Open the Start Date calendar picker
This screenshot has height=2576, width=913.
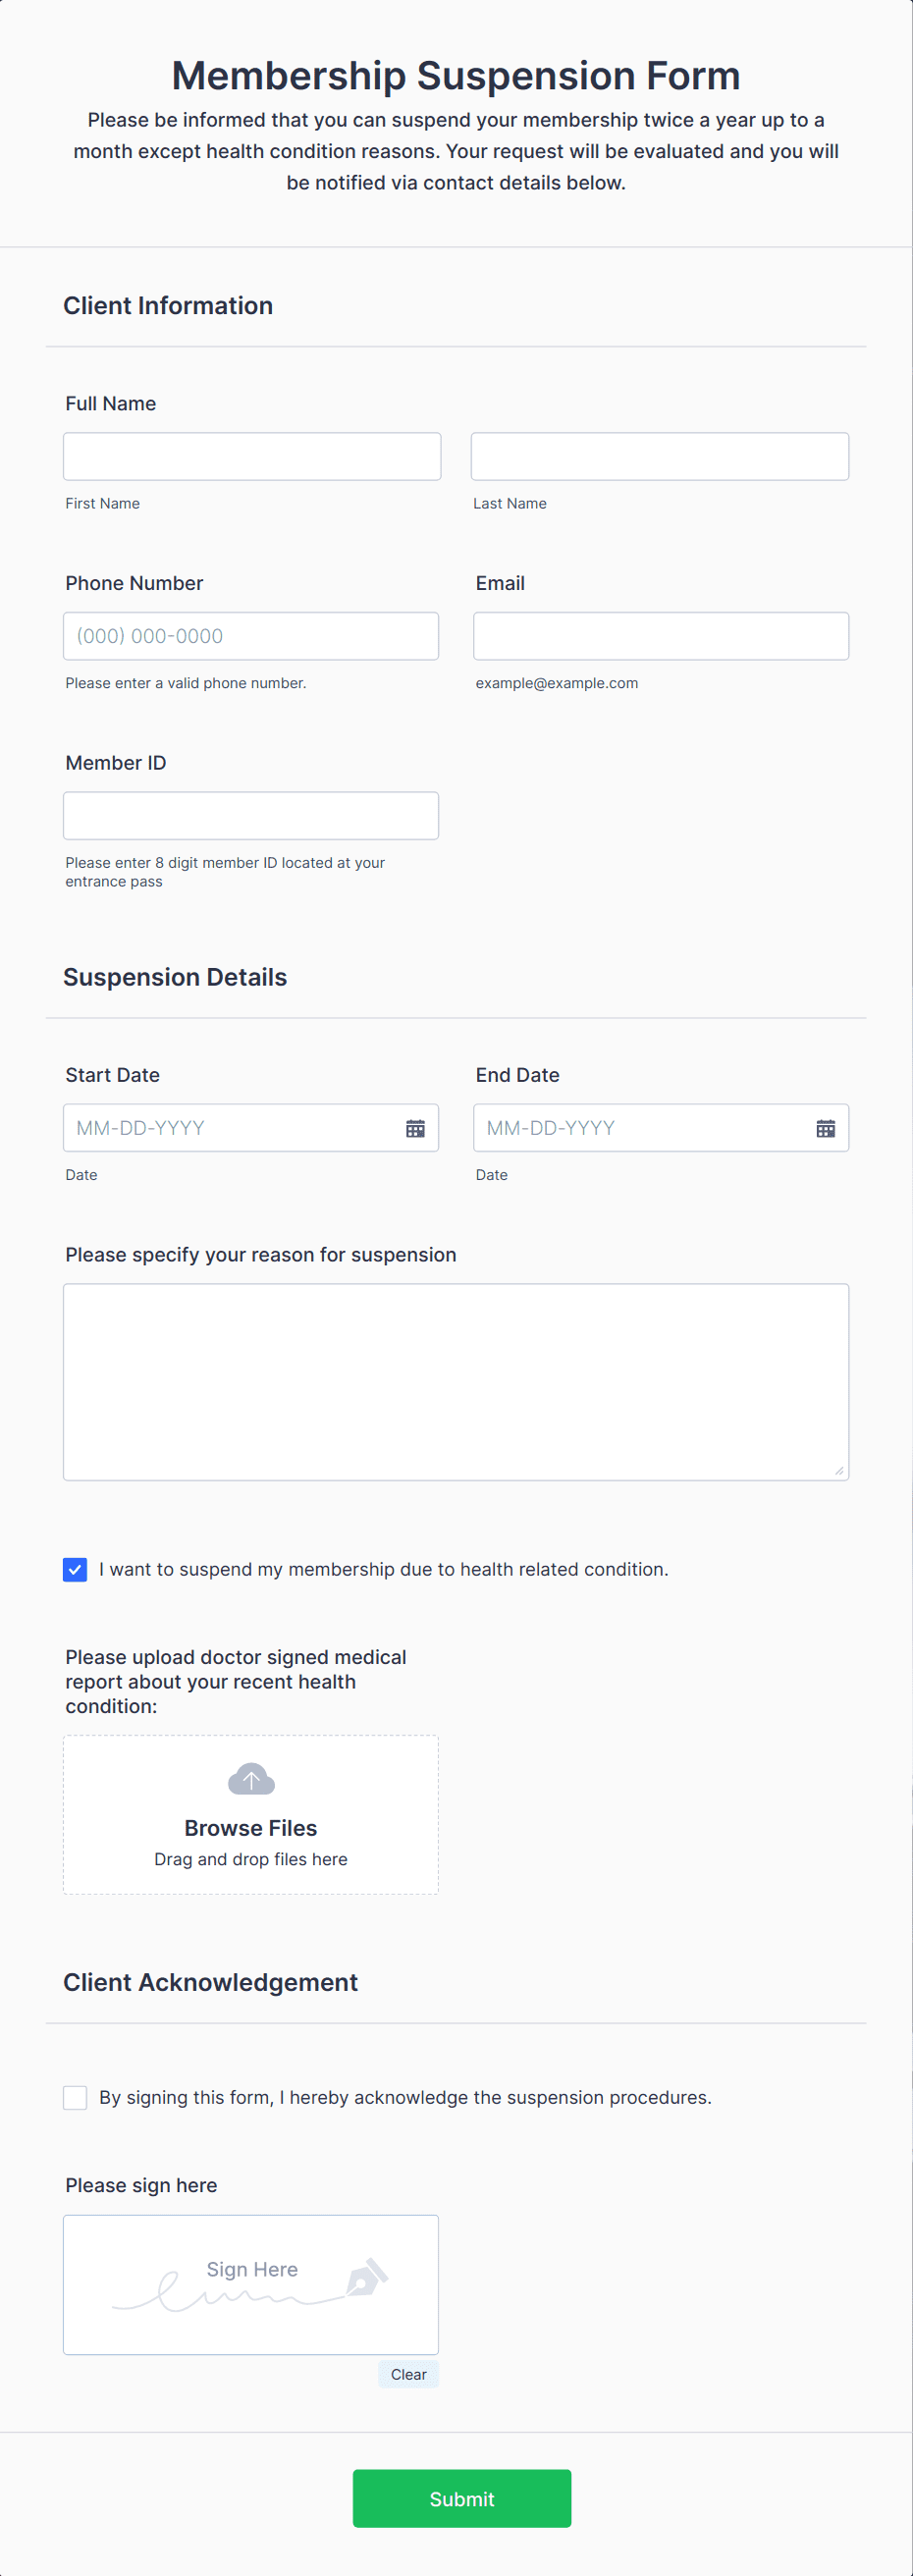416,1127
